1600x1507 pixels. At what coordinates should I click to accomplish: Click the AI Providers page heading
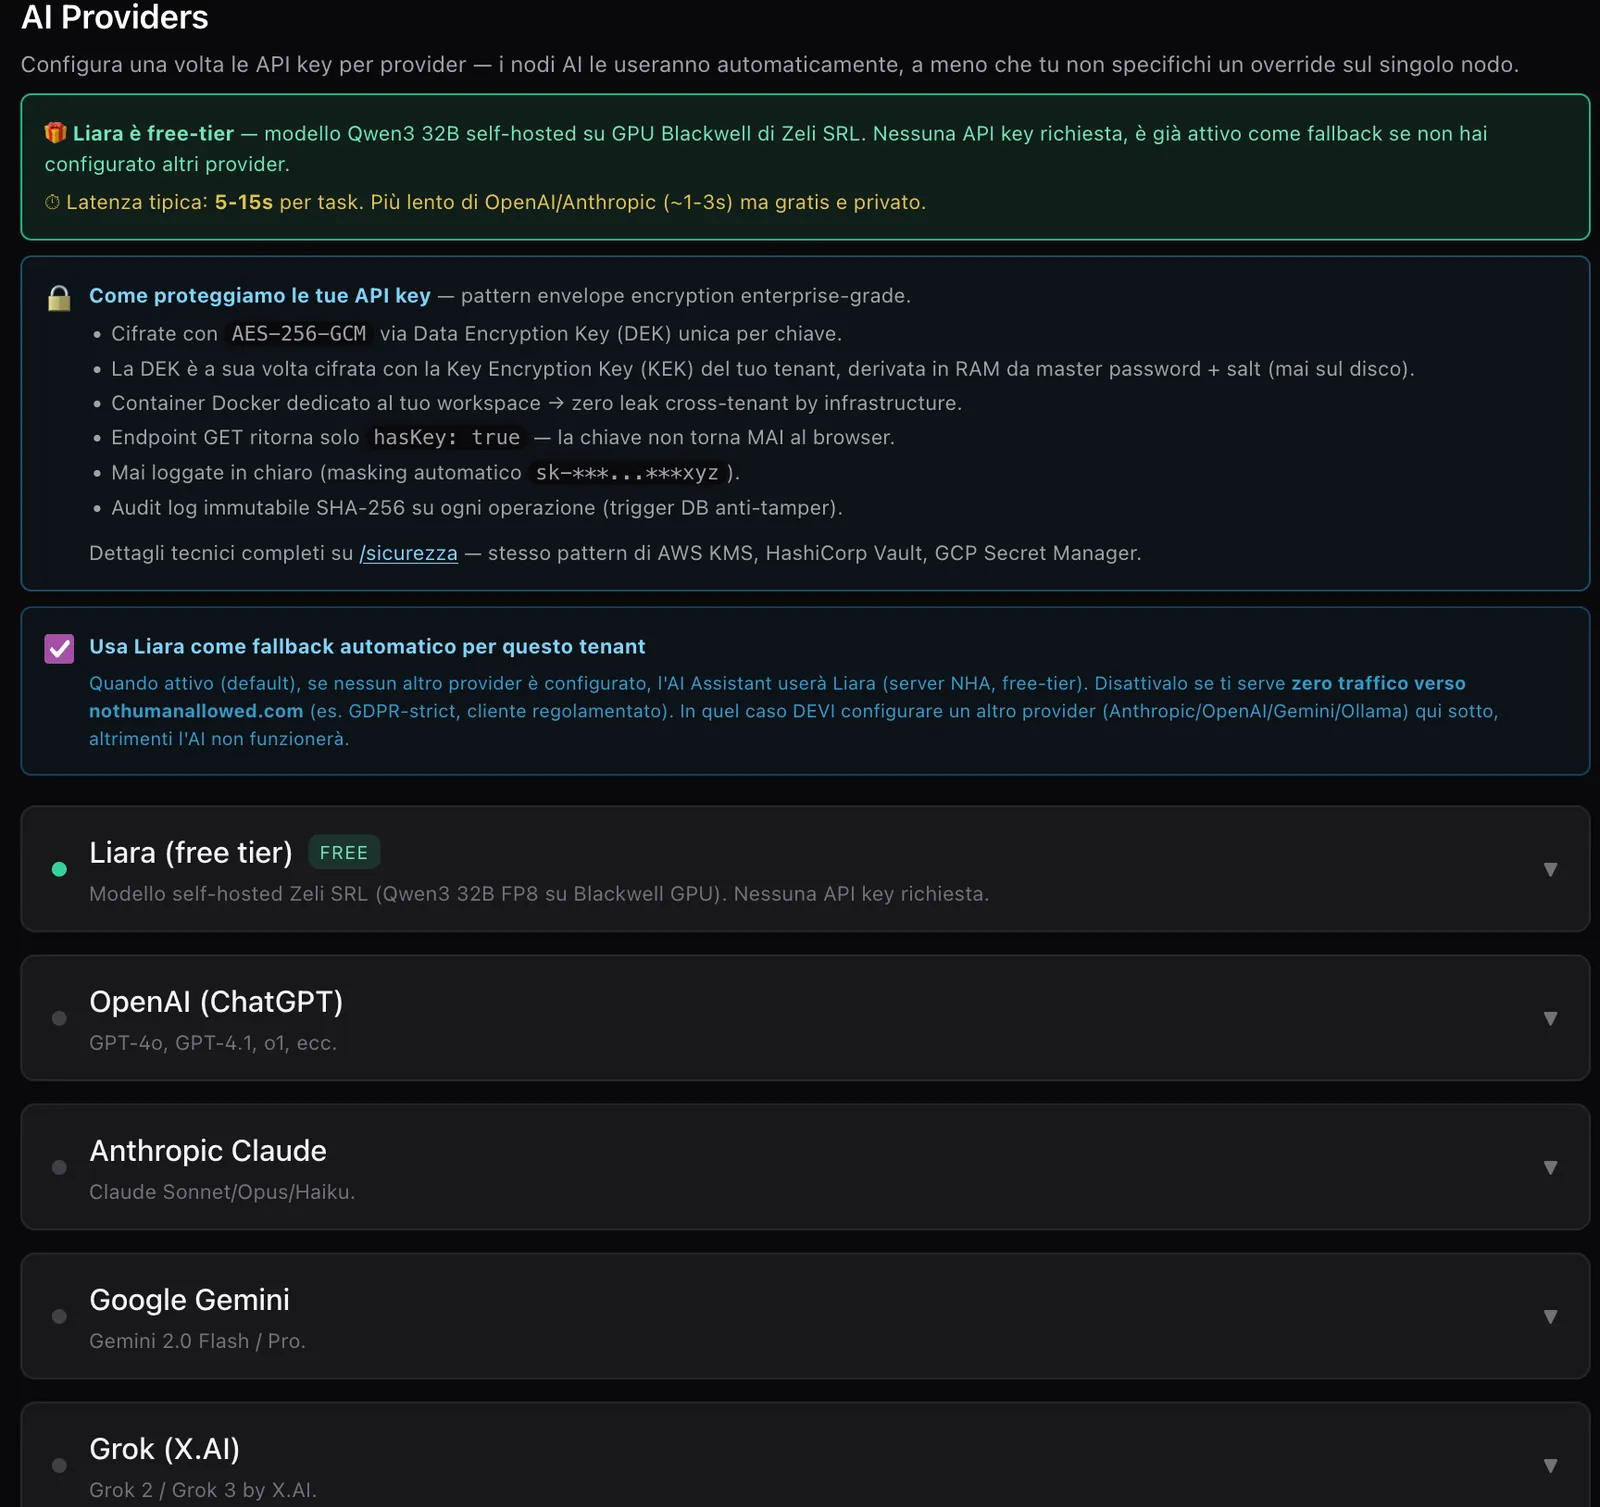[x=115, y=17]
